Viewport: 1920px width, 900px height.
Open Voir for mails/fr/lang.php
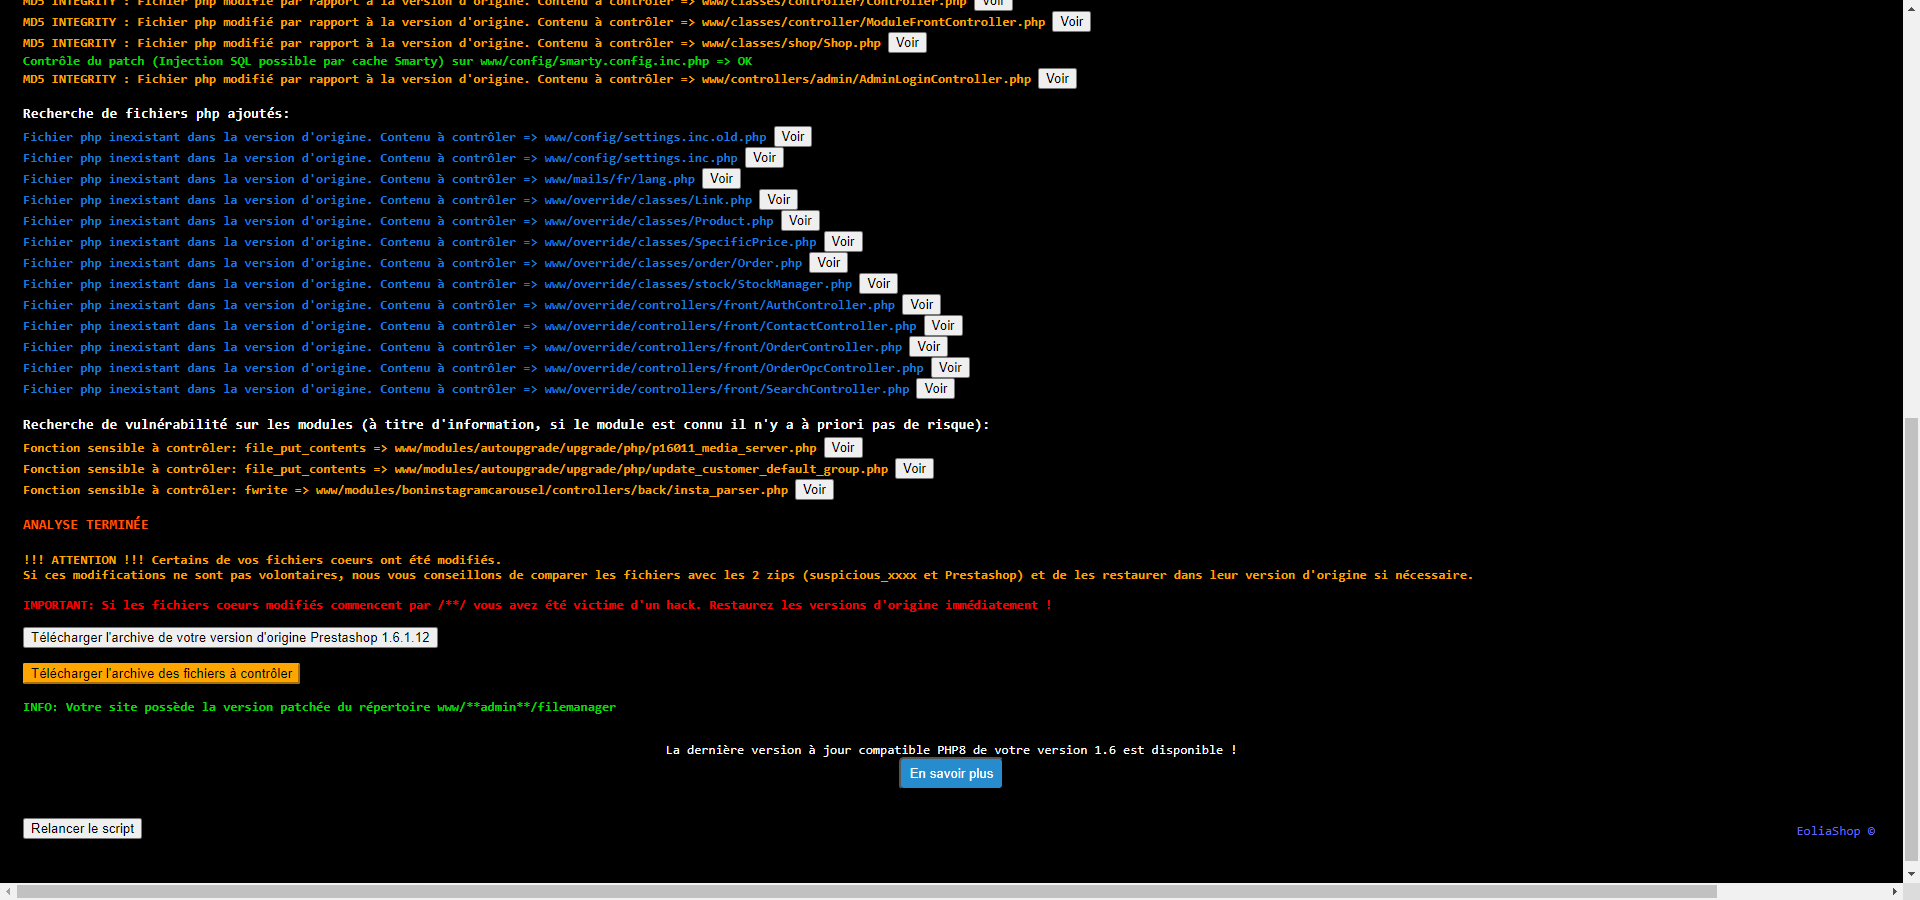721,179
